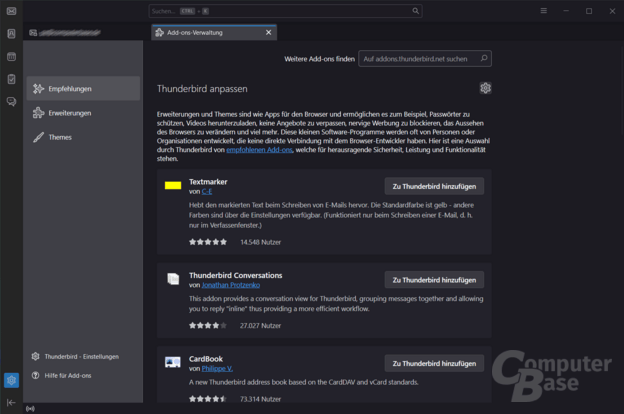Open the Tasks space icon
This screenshot has height=414, width=624.
pyautogui.click(x=11, y=79)
